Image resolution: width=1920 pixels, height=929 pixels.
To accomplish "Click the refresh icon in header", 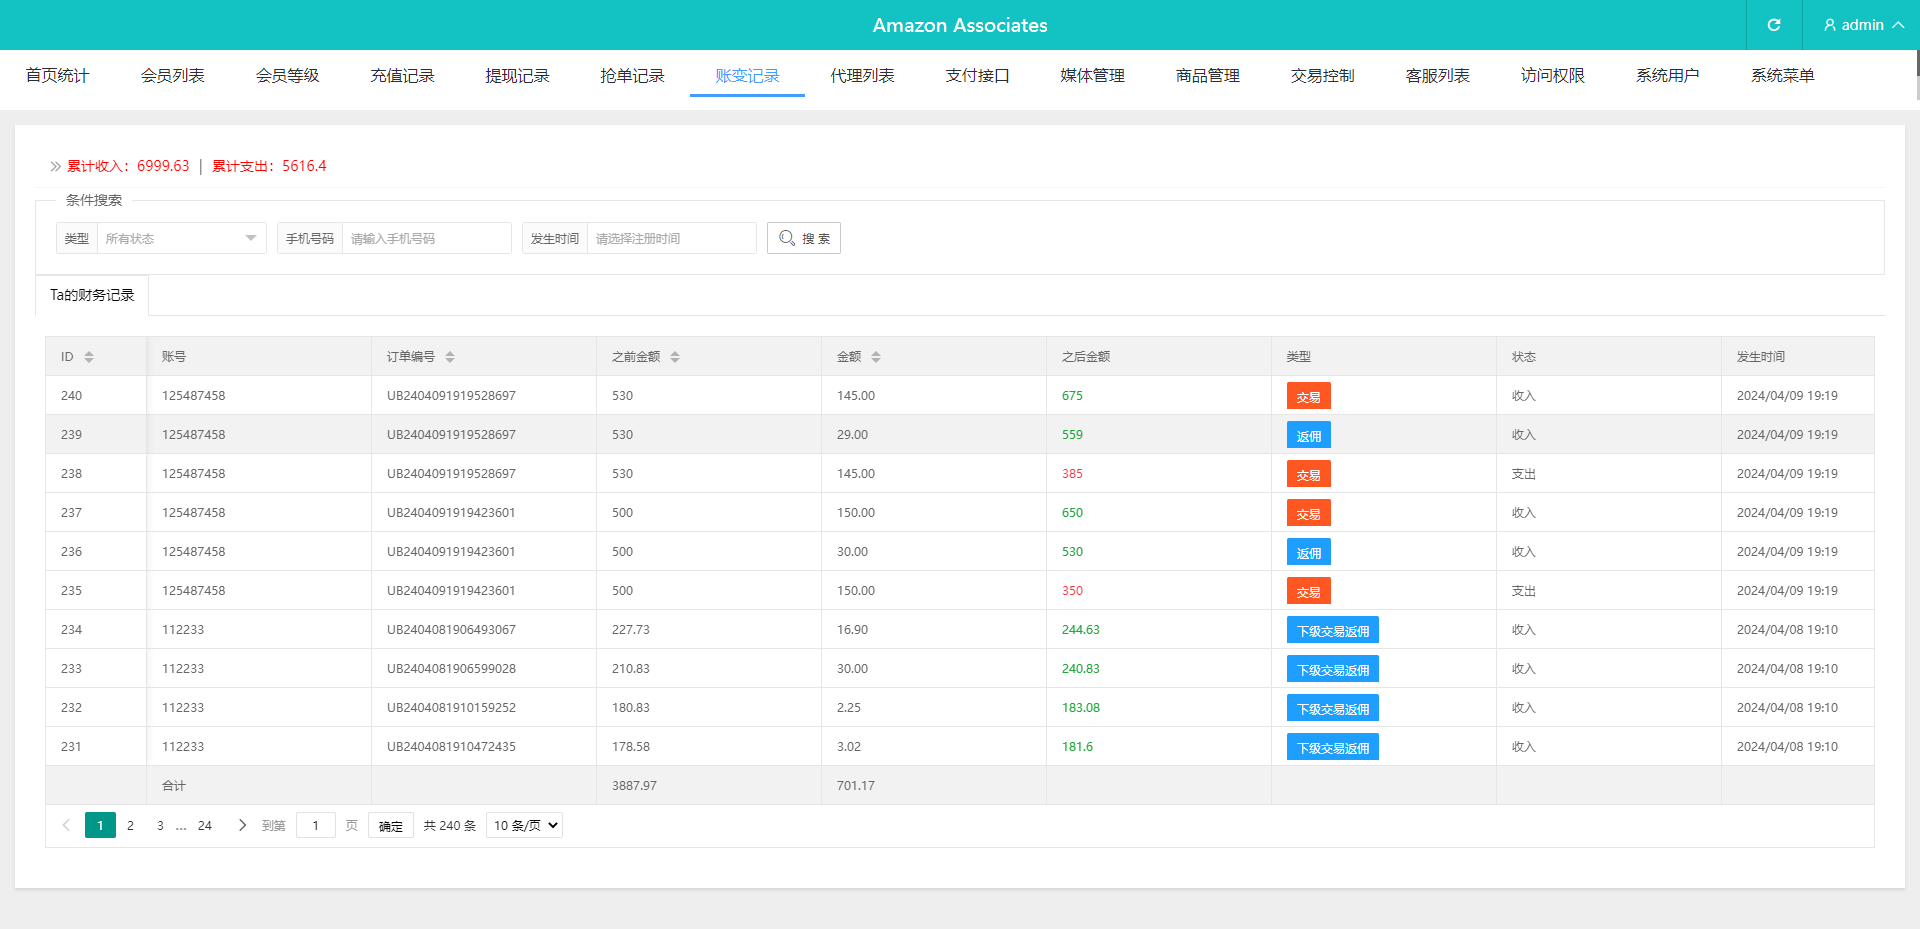I will pyautogui.click(x=1773, y=25).
